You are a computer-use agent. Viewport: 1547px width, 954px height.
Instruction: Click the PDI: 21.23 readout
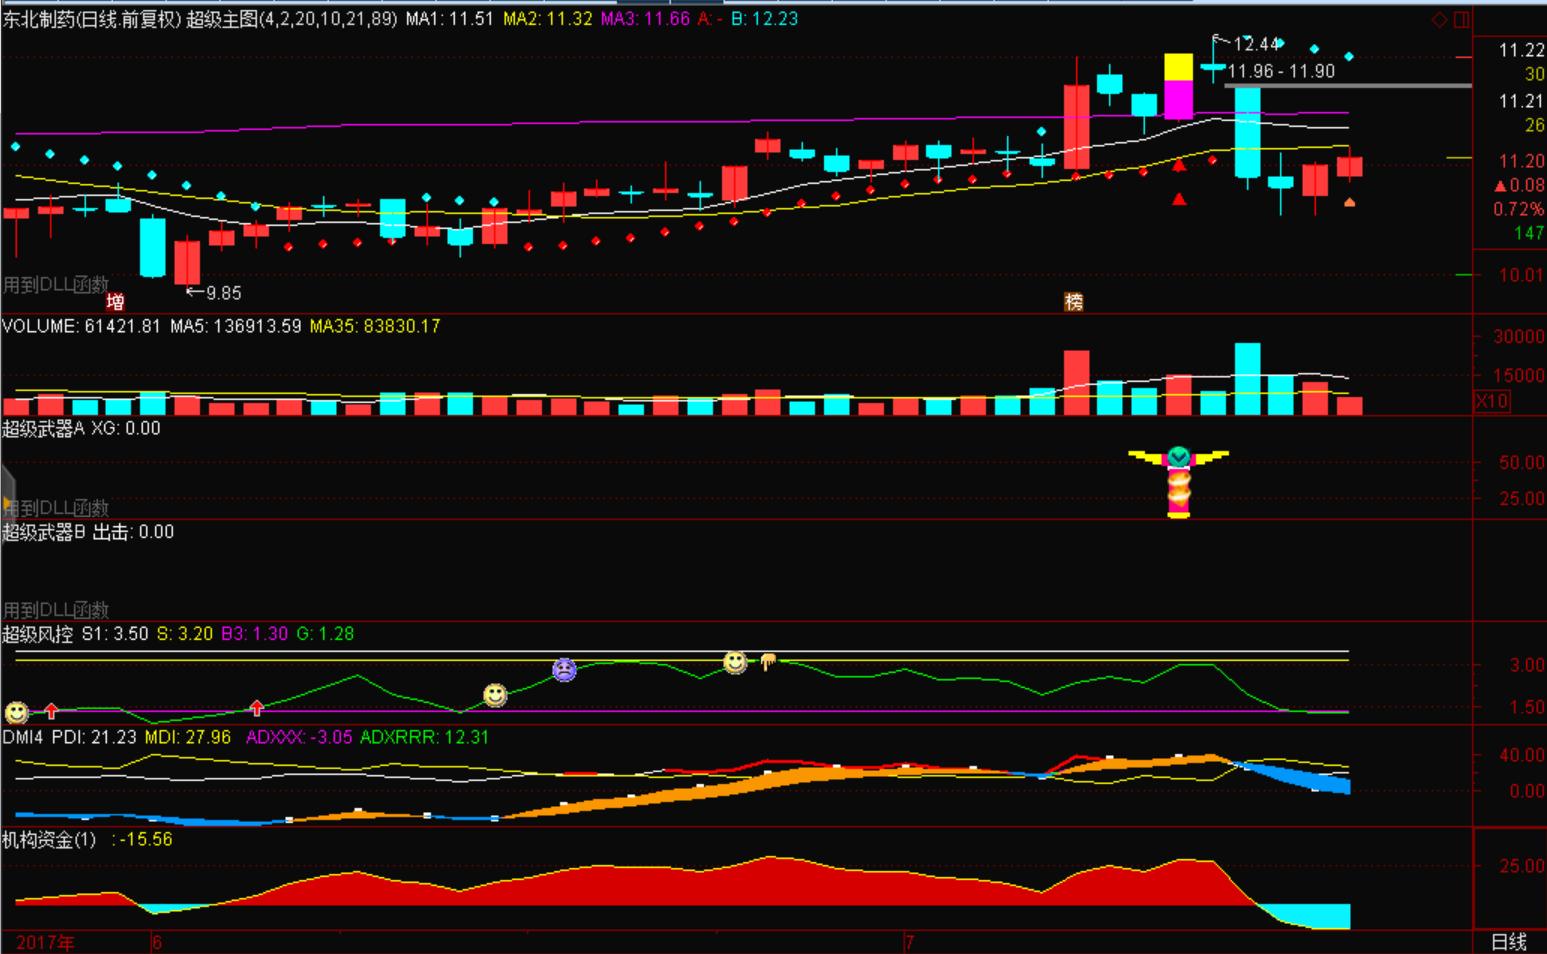(x=94, y=737)
